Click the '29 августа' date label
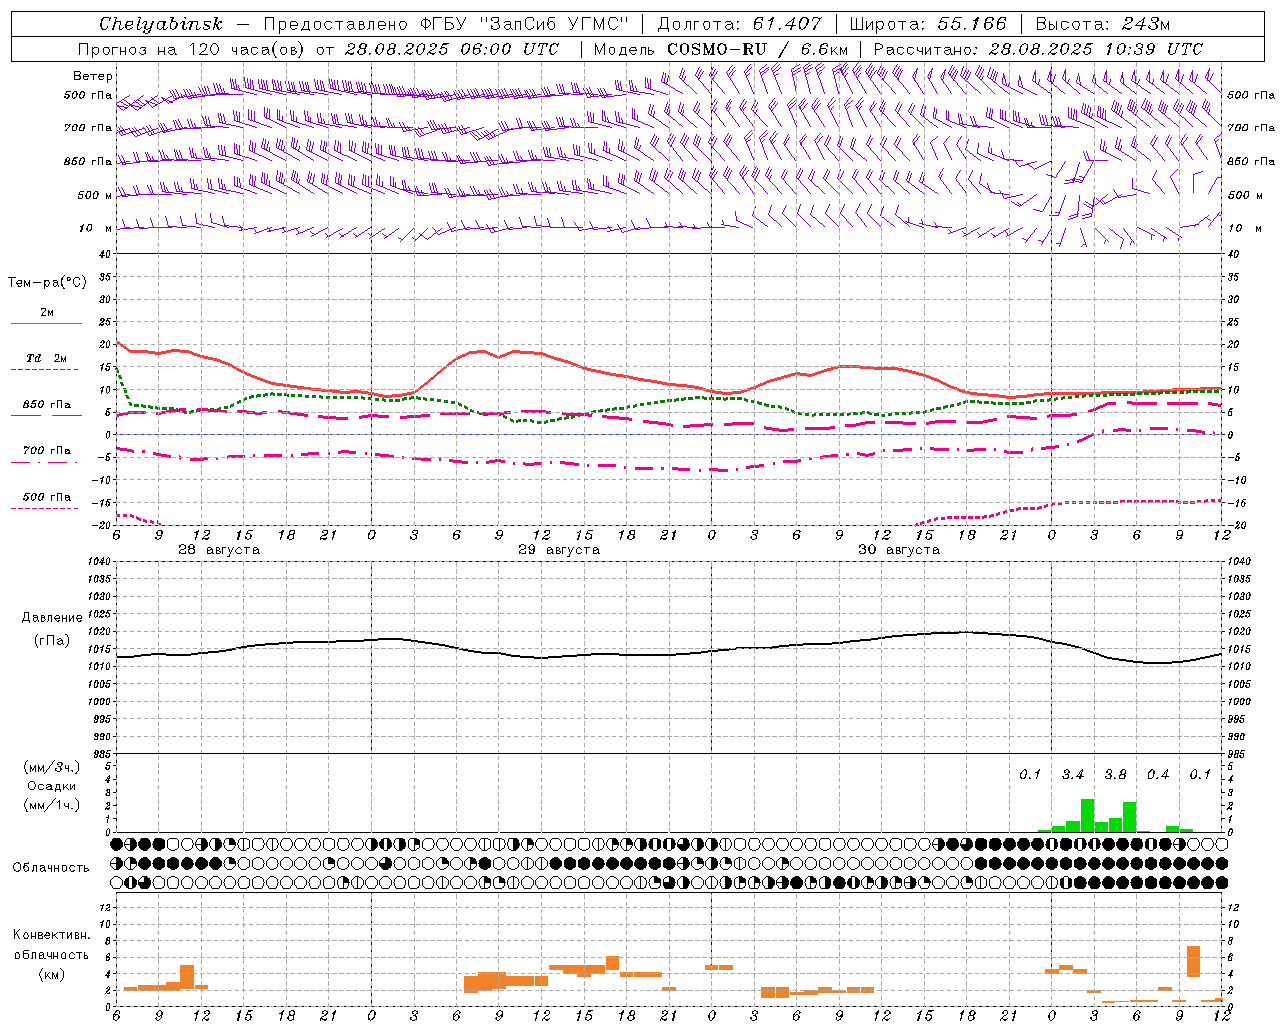The height and width of the screenshot is (1024, 1280). click(x=559, y=550)
